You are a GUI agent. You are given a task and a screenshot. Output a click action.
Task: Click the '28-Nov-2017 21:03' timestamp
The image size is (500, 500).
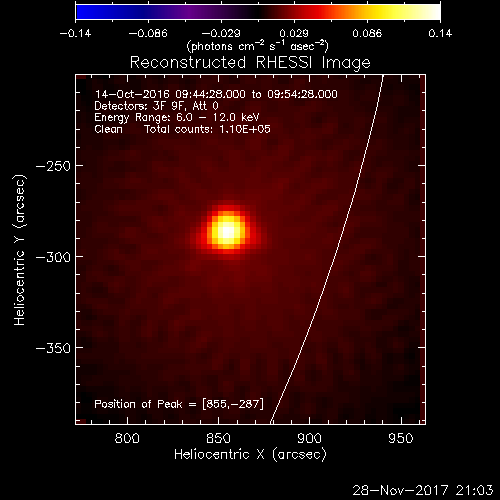423,490
